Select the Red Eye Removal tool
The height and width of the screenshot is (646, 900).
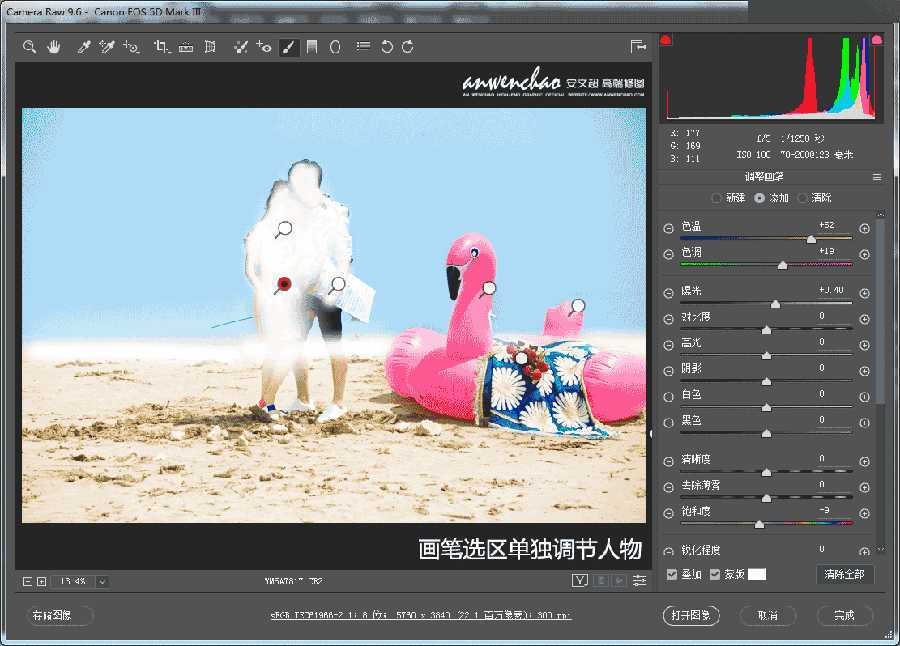[265, 46]
